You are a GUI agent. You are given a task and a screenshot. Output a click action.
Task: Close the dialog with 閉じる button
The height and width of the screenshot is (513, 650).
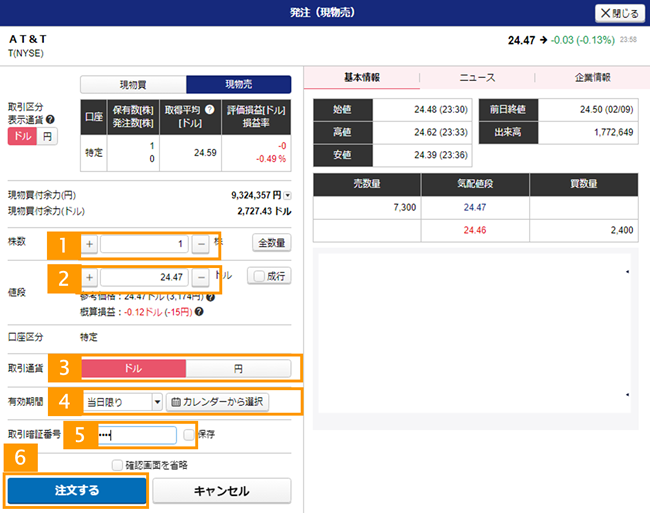point(620,13)
